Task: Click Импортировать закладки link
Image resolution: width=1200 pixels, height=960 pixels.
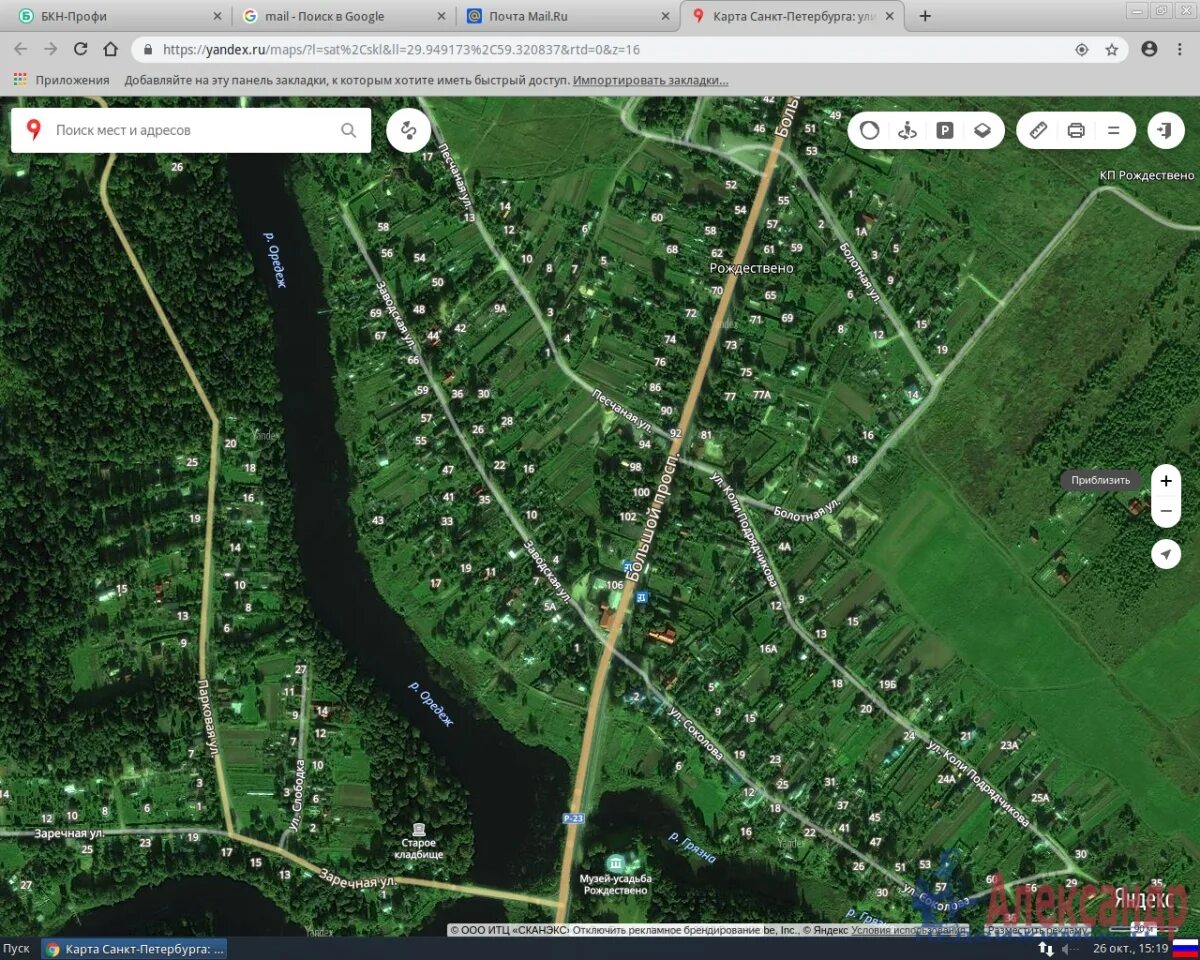Action: [650, 80]
